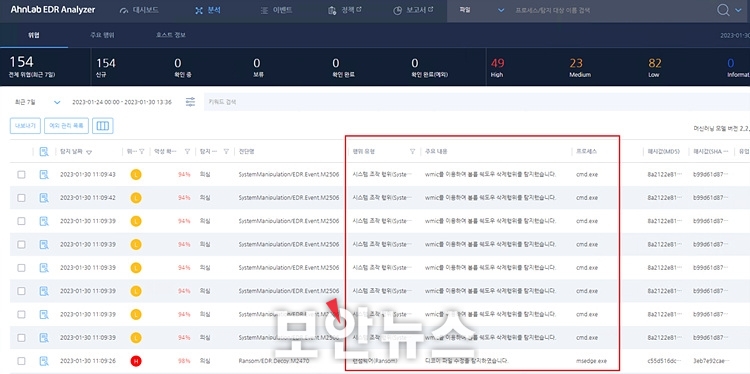Click the msedge.exe process cell
Viewport: 750px width, 374px height.
point(591,361)
